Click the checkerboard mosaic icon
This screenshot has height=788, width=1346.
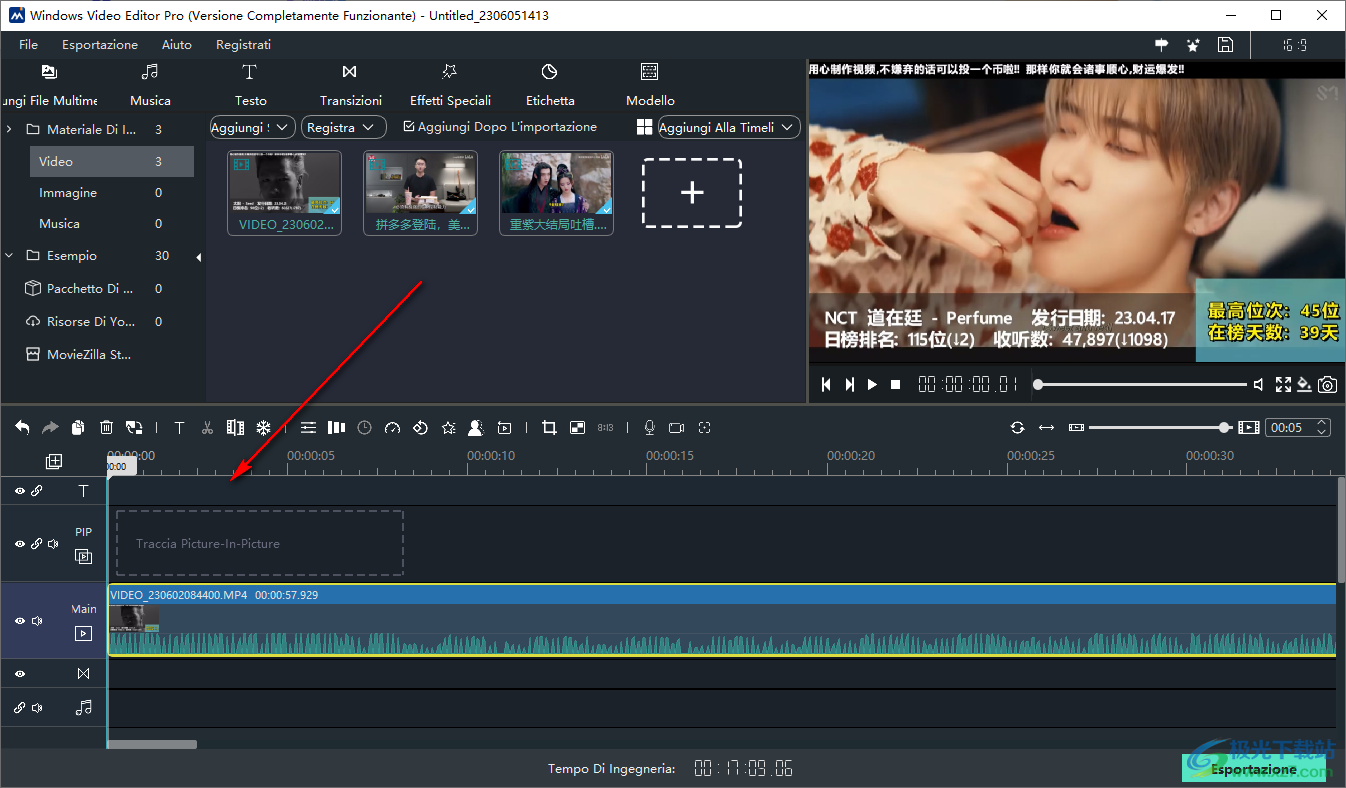click(577, 427)
